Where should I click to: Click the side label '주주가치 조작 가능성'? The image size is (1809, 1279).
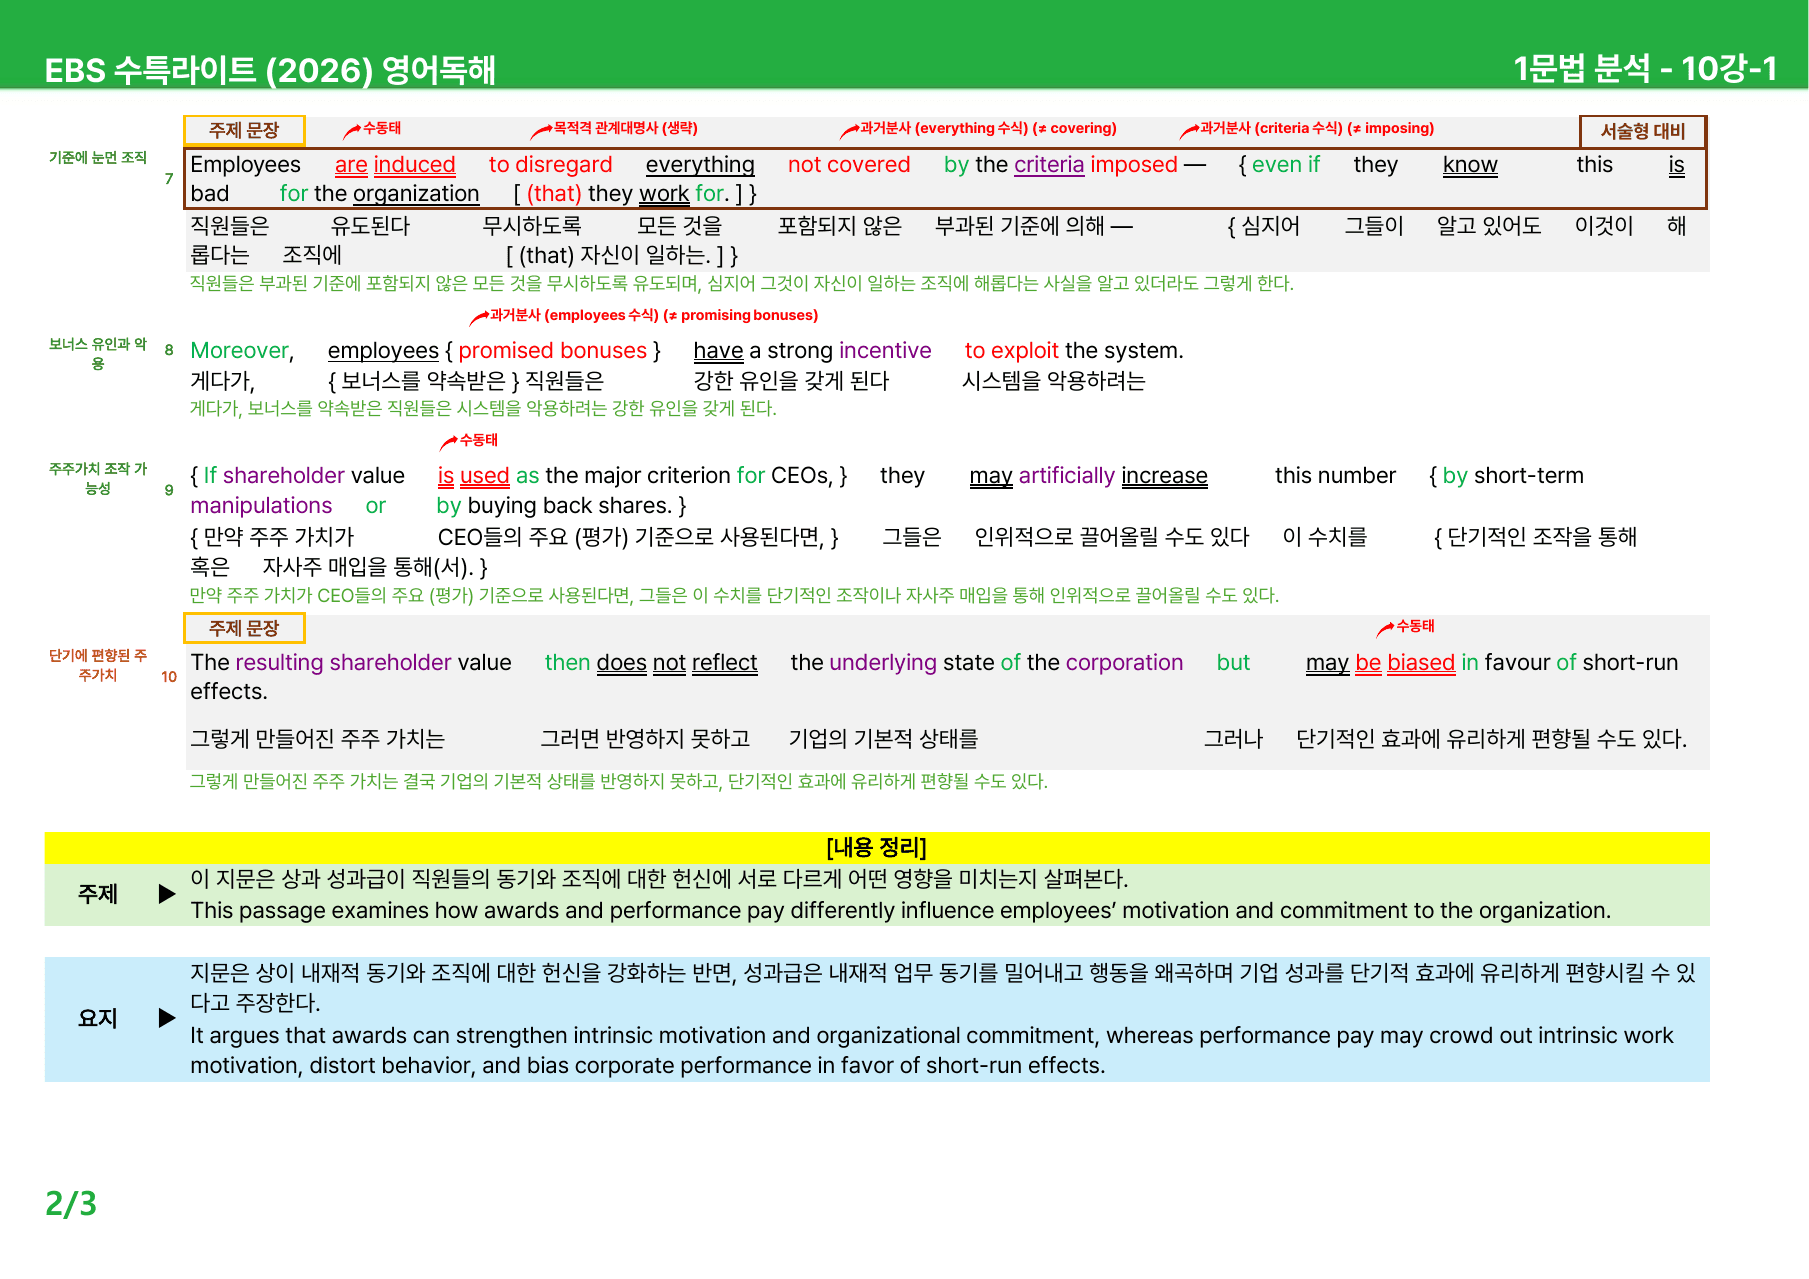98,478
